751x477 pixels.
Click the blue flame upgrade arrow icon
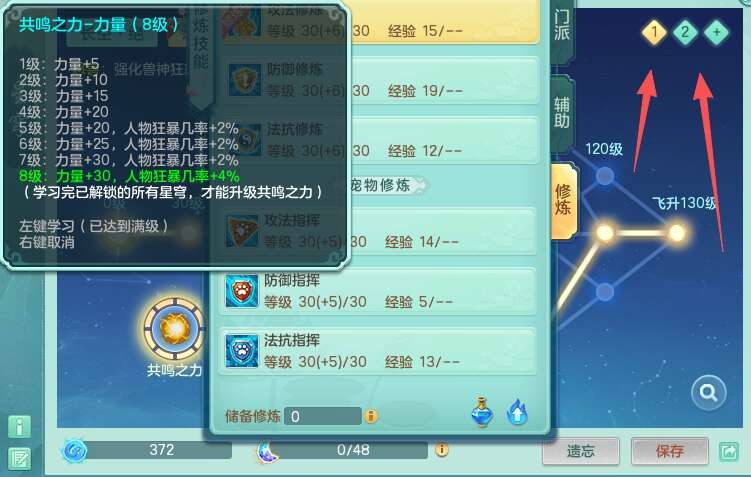(x=517, y=412)
